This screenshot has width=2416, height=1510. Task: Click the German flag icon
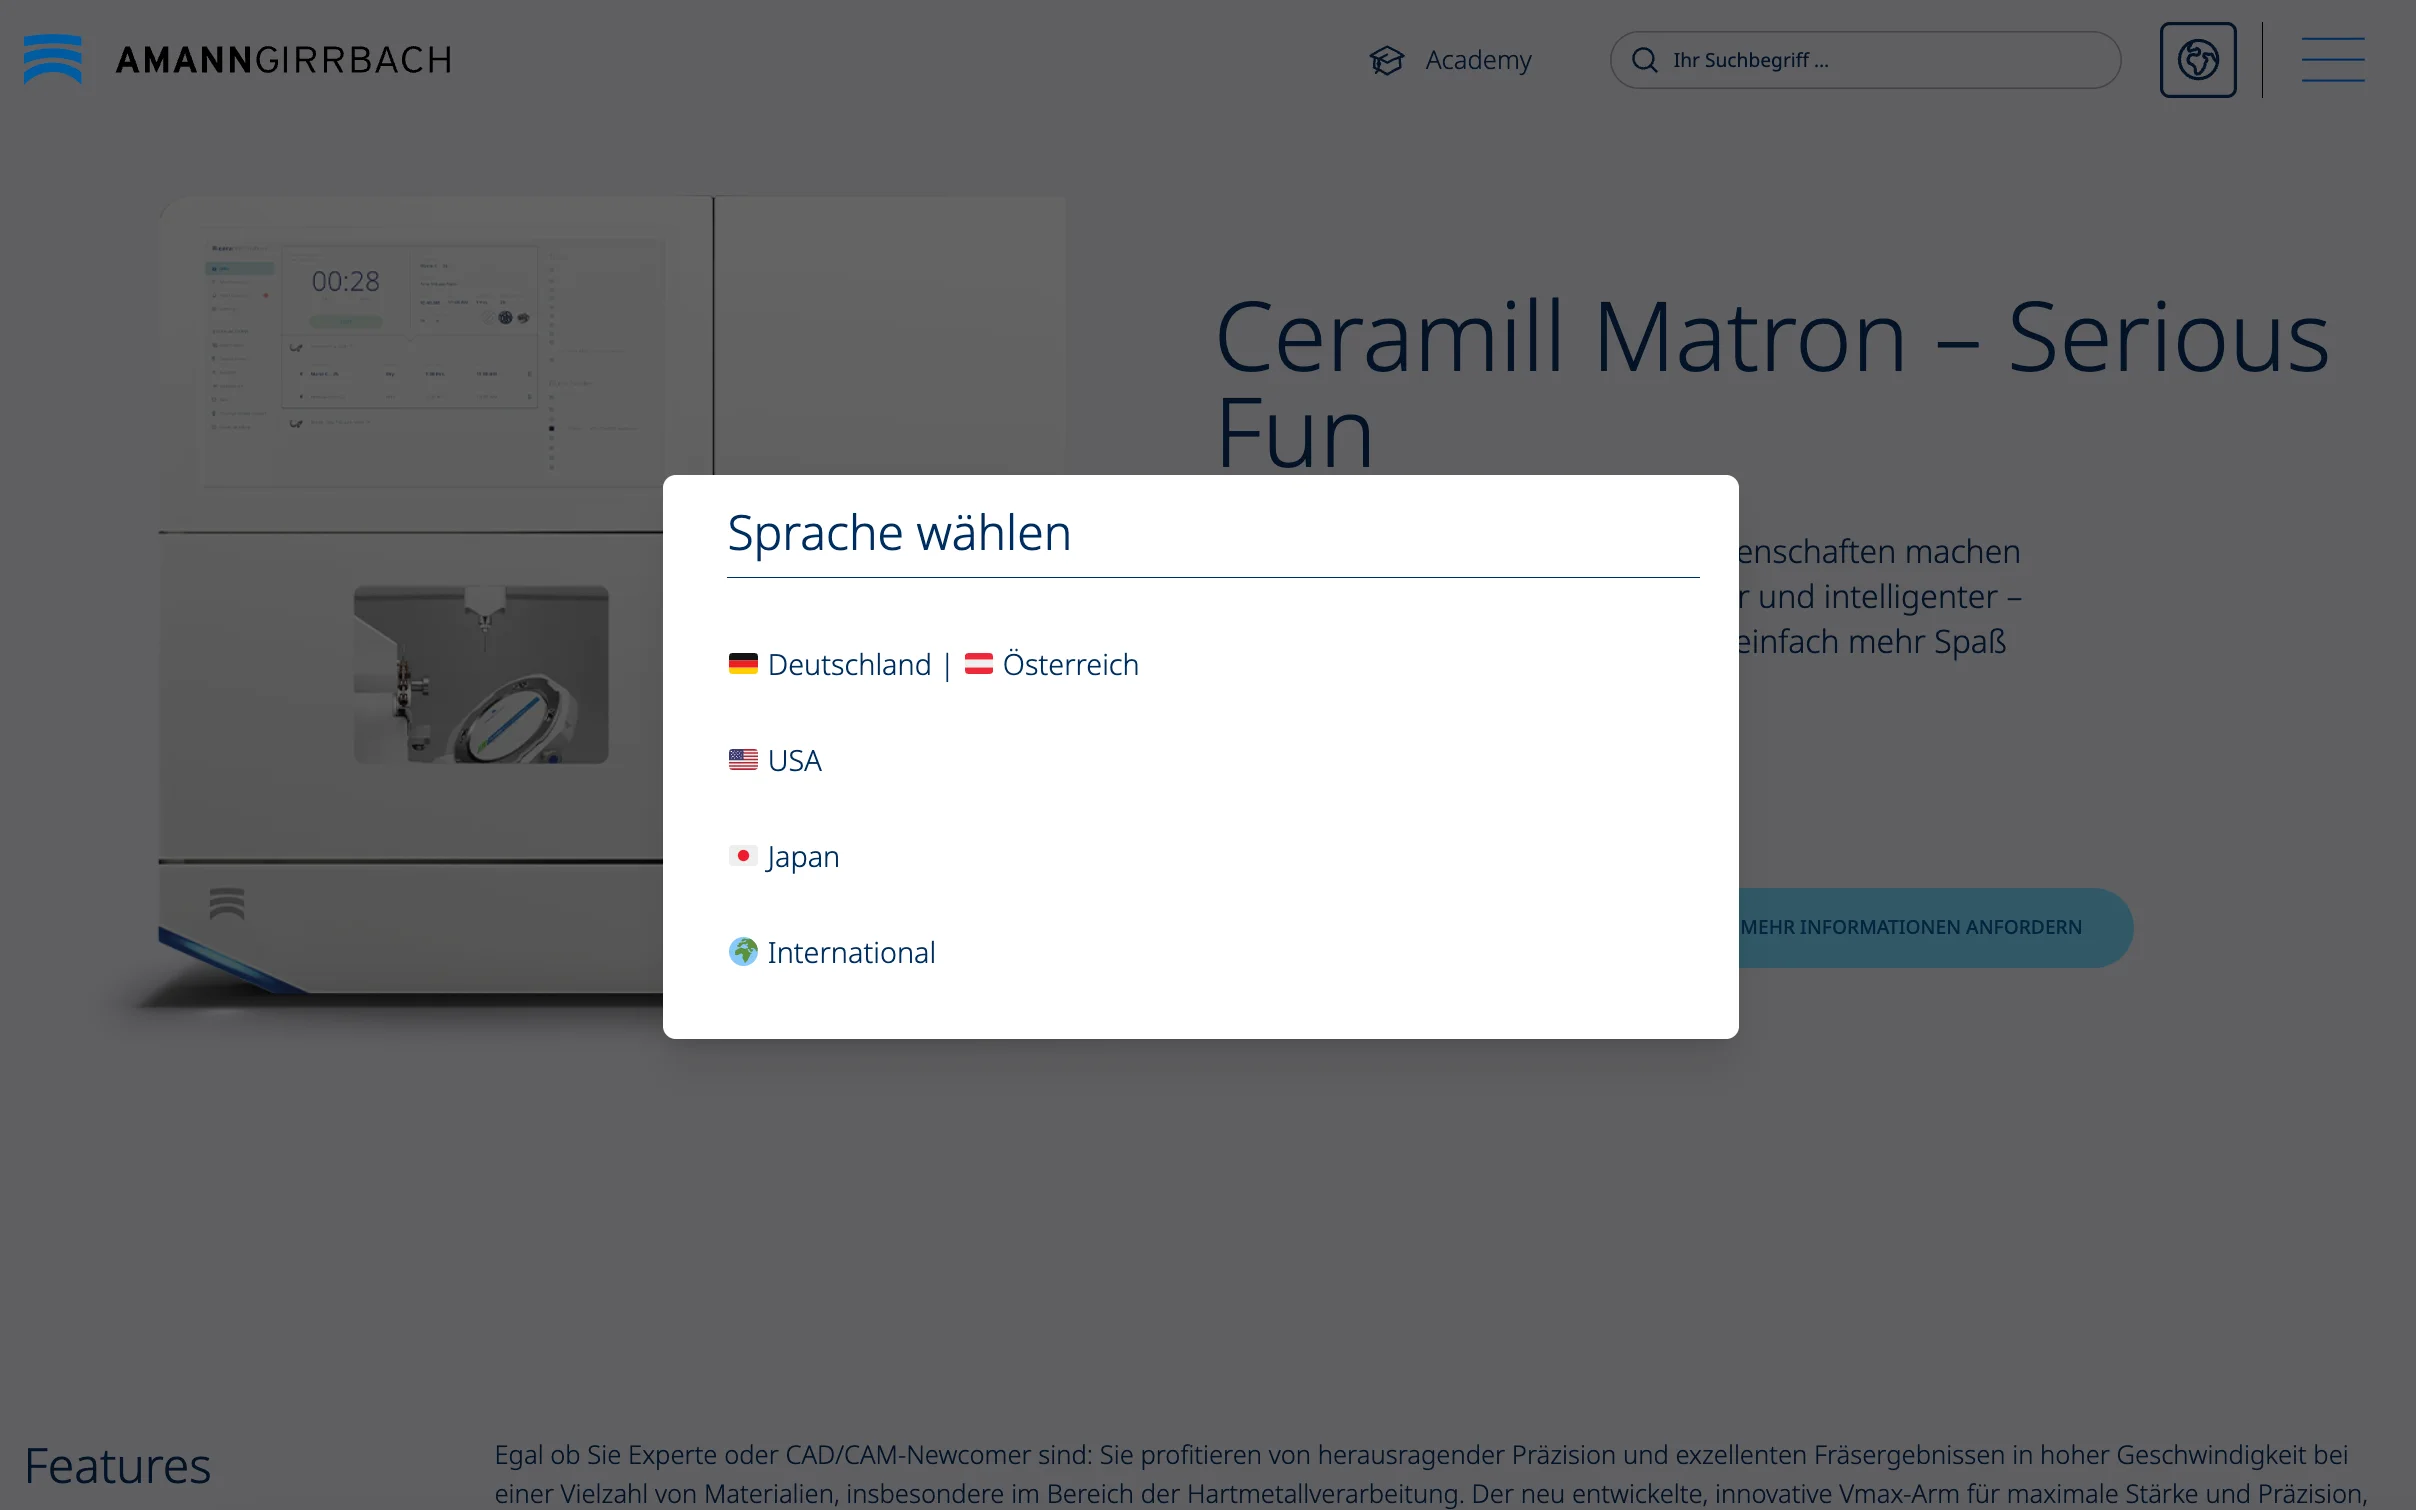pos(743,663)
